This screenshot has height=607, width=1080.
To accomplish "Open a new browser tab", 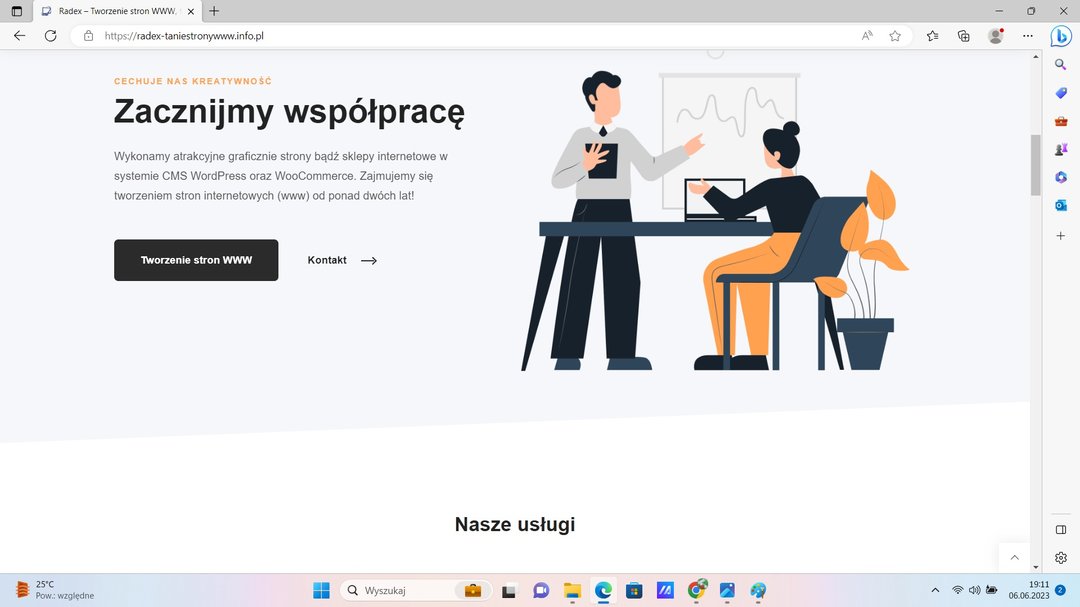I will [214, 11].
